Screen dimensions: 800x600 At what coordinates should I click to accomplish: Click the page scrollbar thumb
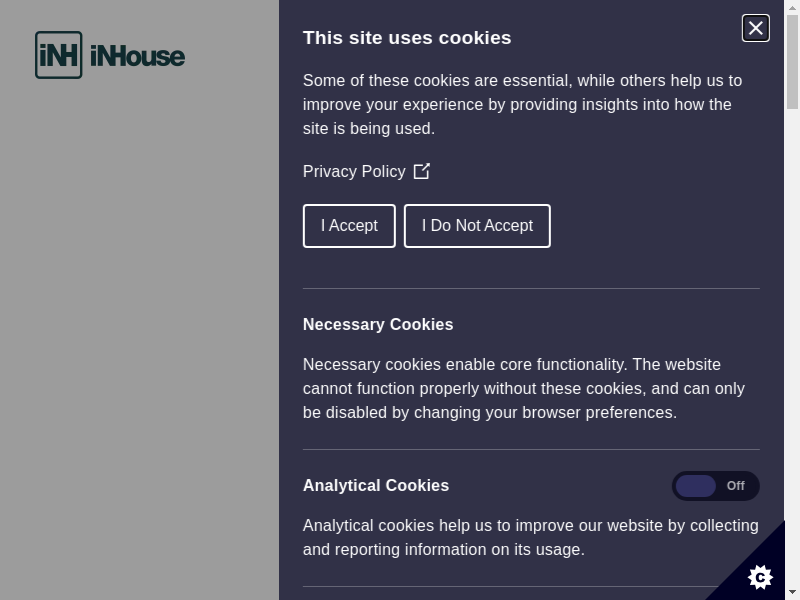792,60
